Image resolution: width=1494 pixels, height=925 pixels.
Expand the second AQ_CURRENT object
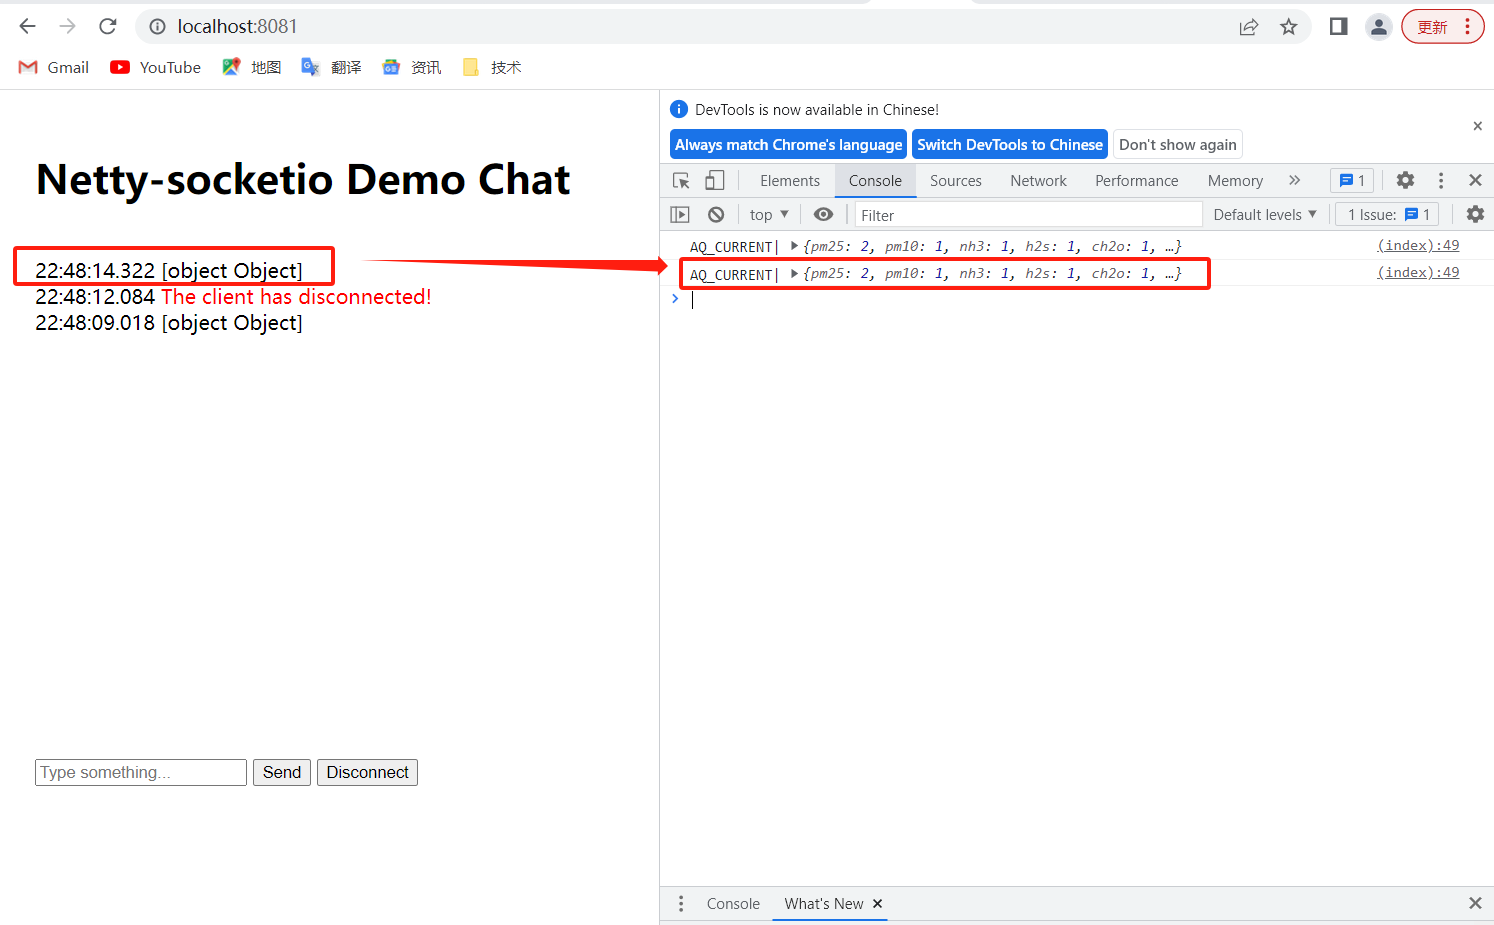tap(795, 273)
